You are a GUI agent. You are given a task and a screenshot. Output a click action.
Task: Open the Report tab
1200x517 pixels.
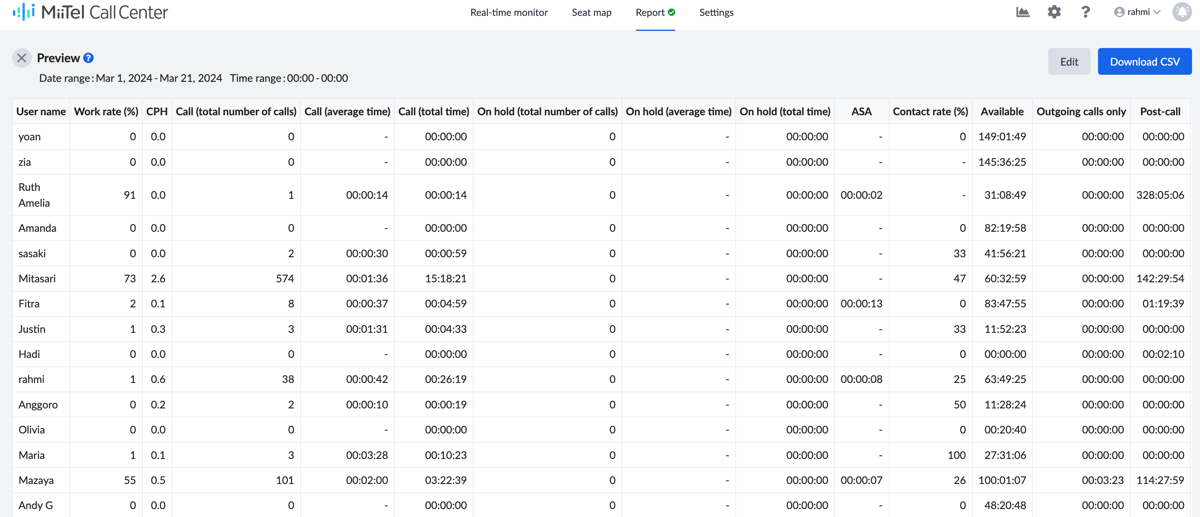(x=655, y=13)
